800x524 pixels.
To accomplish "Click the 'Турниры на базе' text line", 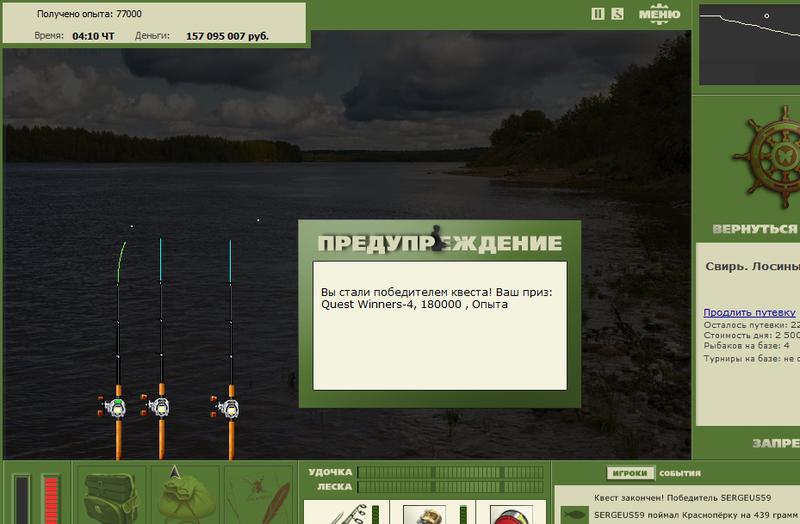I will (751, 358).
